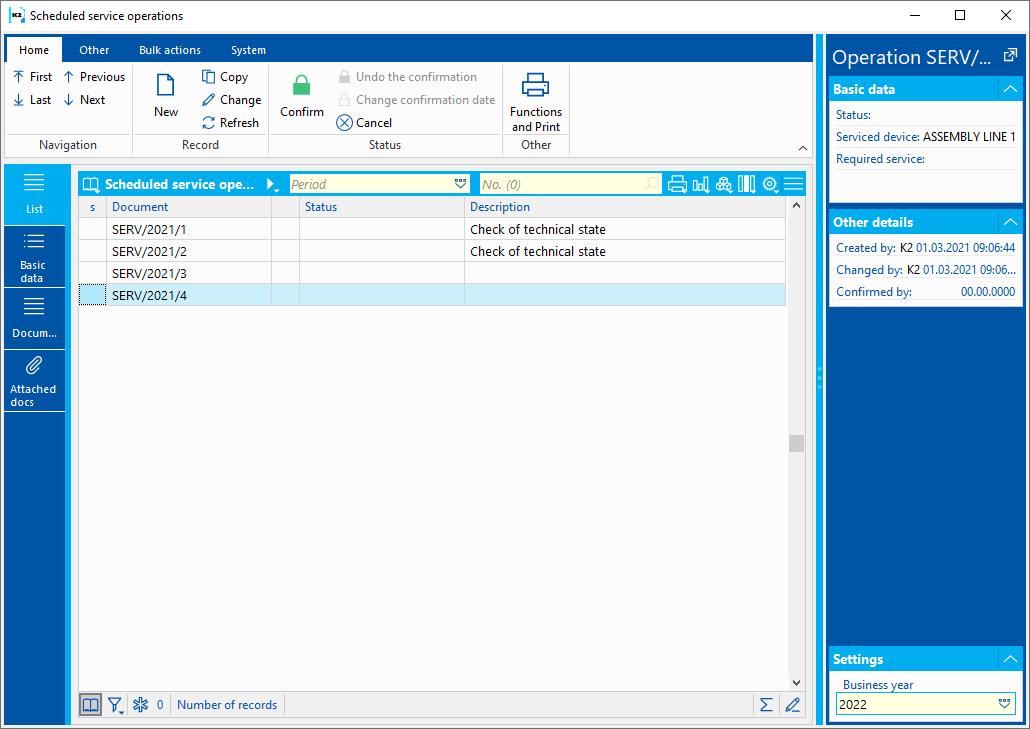The height and width of the screenshot is (729, 1030).
Task: Open Functions and Print
Action: (536, 102)
